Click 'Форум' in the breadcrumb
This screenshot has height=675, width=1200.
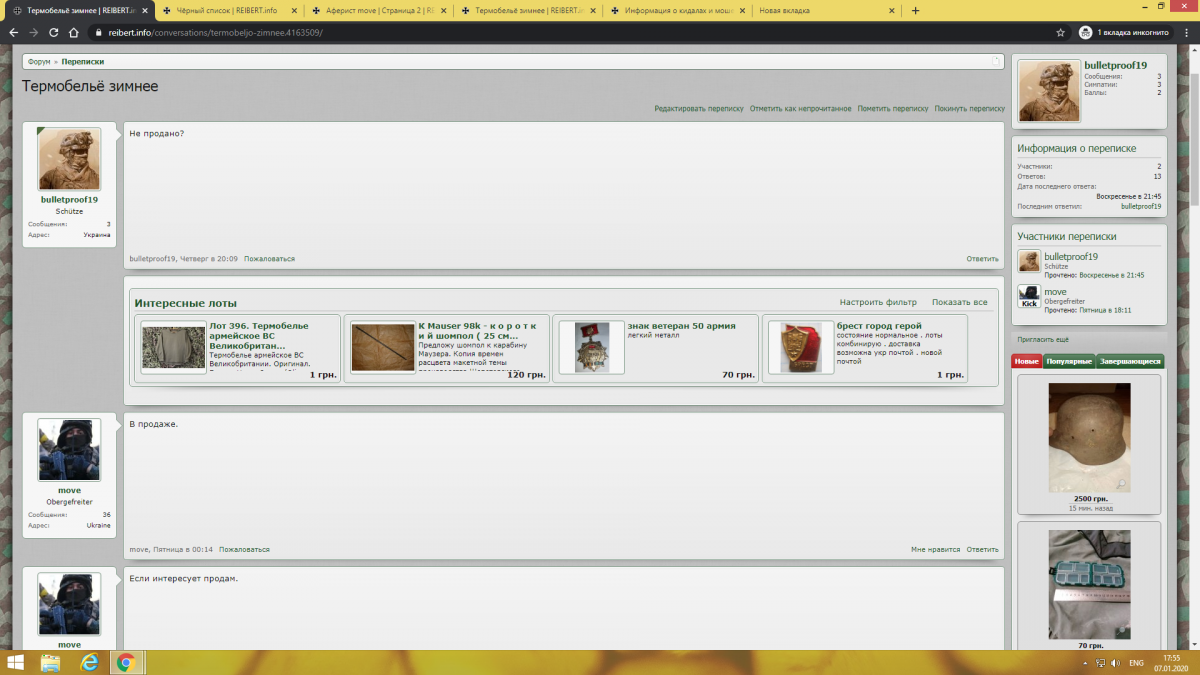pos(39,61)
